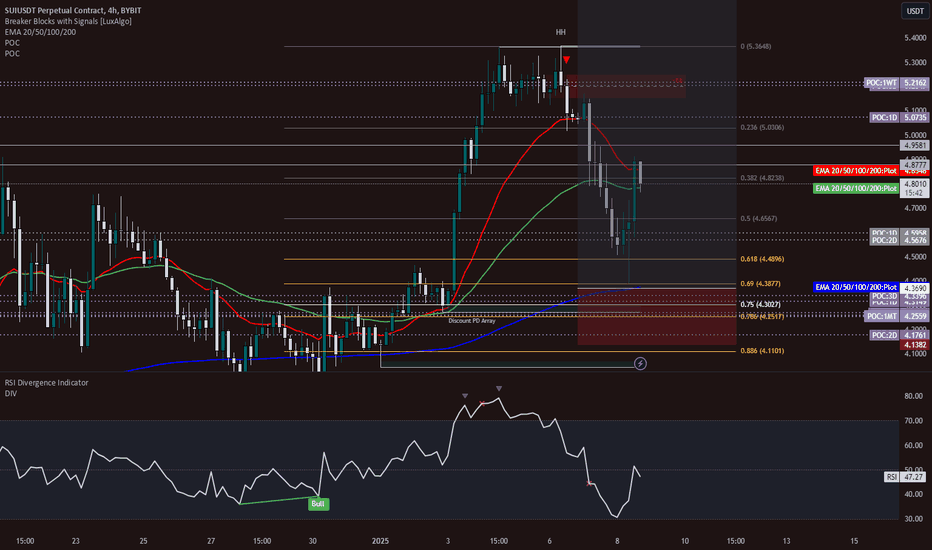This screenshot has width=932, height=550.
Task: Click the 23 date on time axis
Action: coord(75,541)
